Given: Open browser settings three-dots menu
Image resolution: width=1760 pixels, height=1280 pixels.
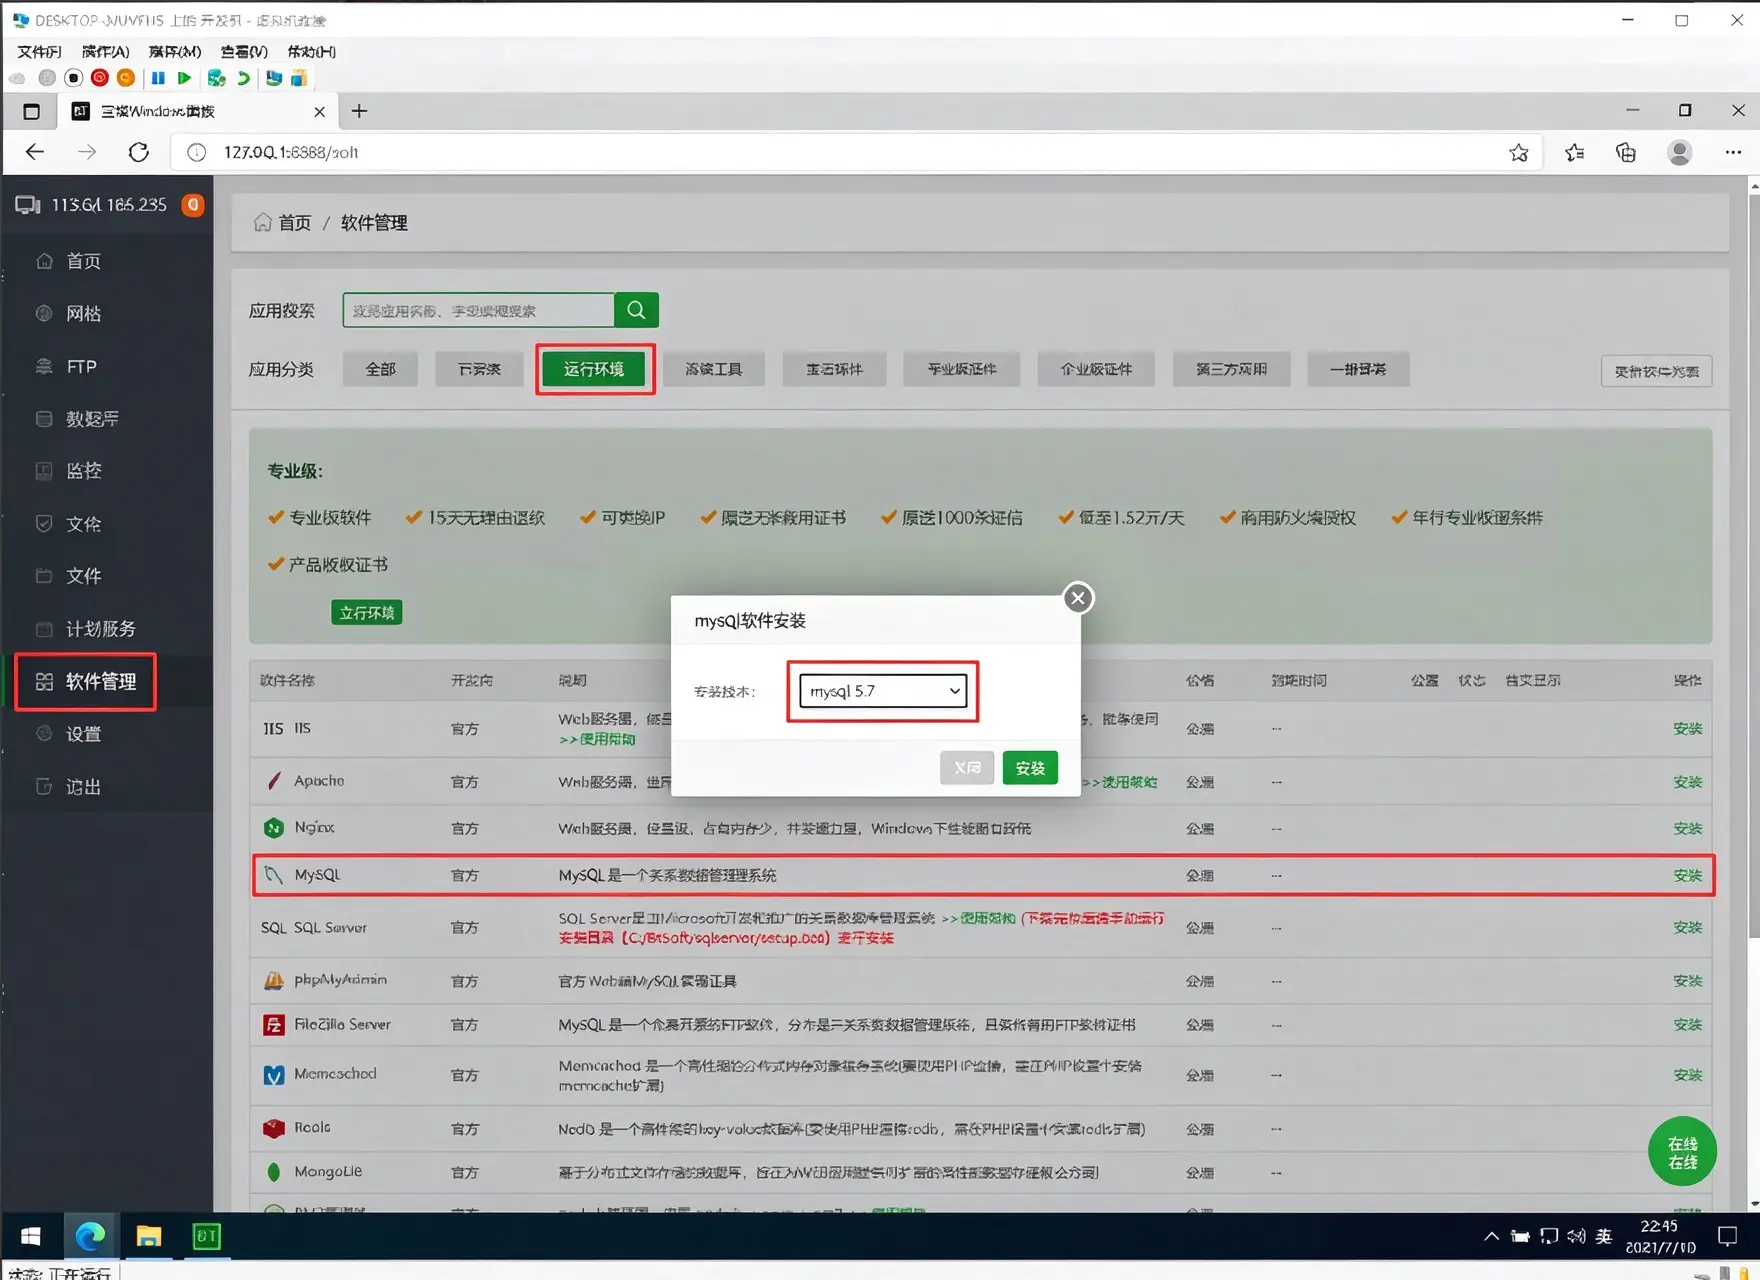Looking at the screenshot, I should point(1733,152).
